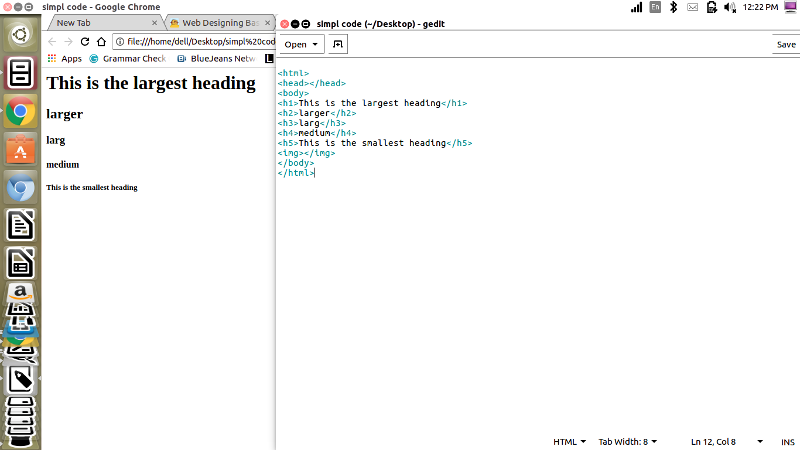The height and width of the screenshot is (450, 800).
Task: Focus the Chrome address bar
Action: [200, 42]
